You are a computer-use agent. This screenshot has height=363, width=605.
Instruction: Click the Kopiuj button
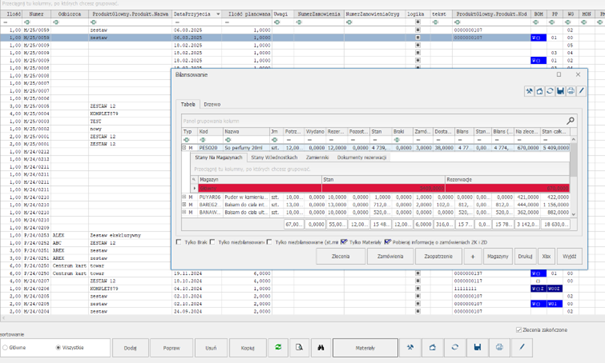pyautogui.click(x=248, y=348)
